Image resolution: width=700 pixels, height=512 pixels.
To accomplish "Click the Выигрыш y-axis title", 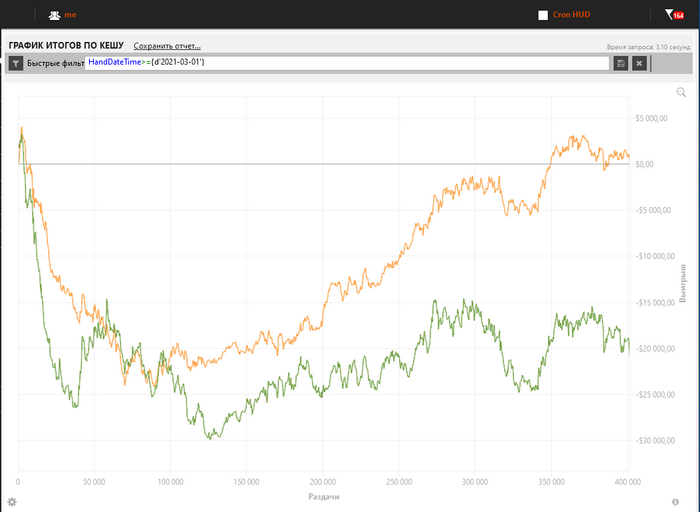I will click(683, 283).
